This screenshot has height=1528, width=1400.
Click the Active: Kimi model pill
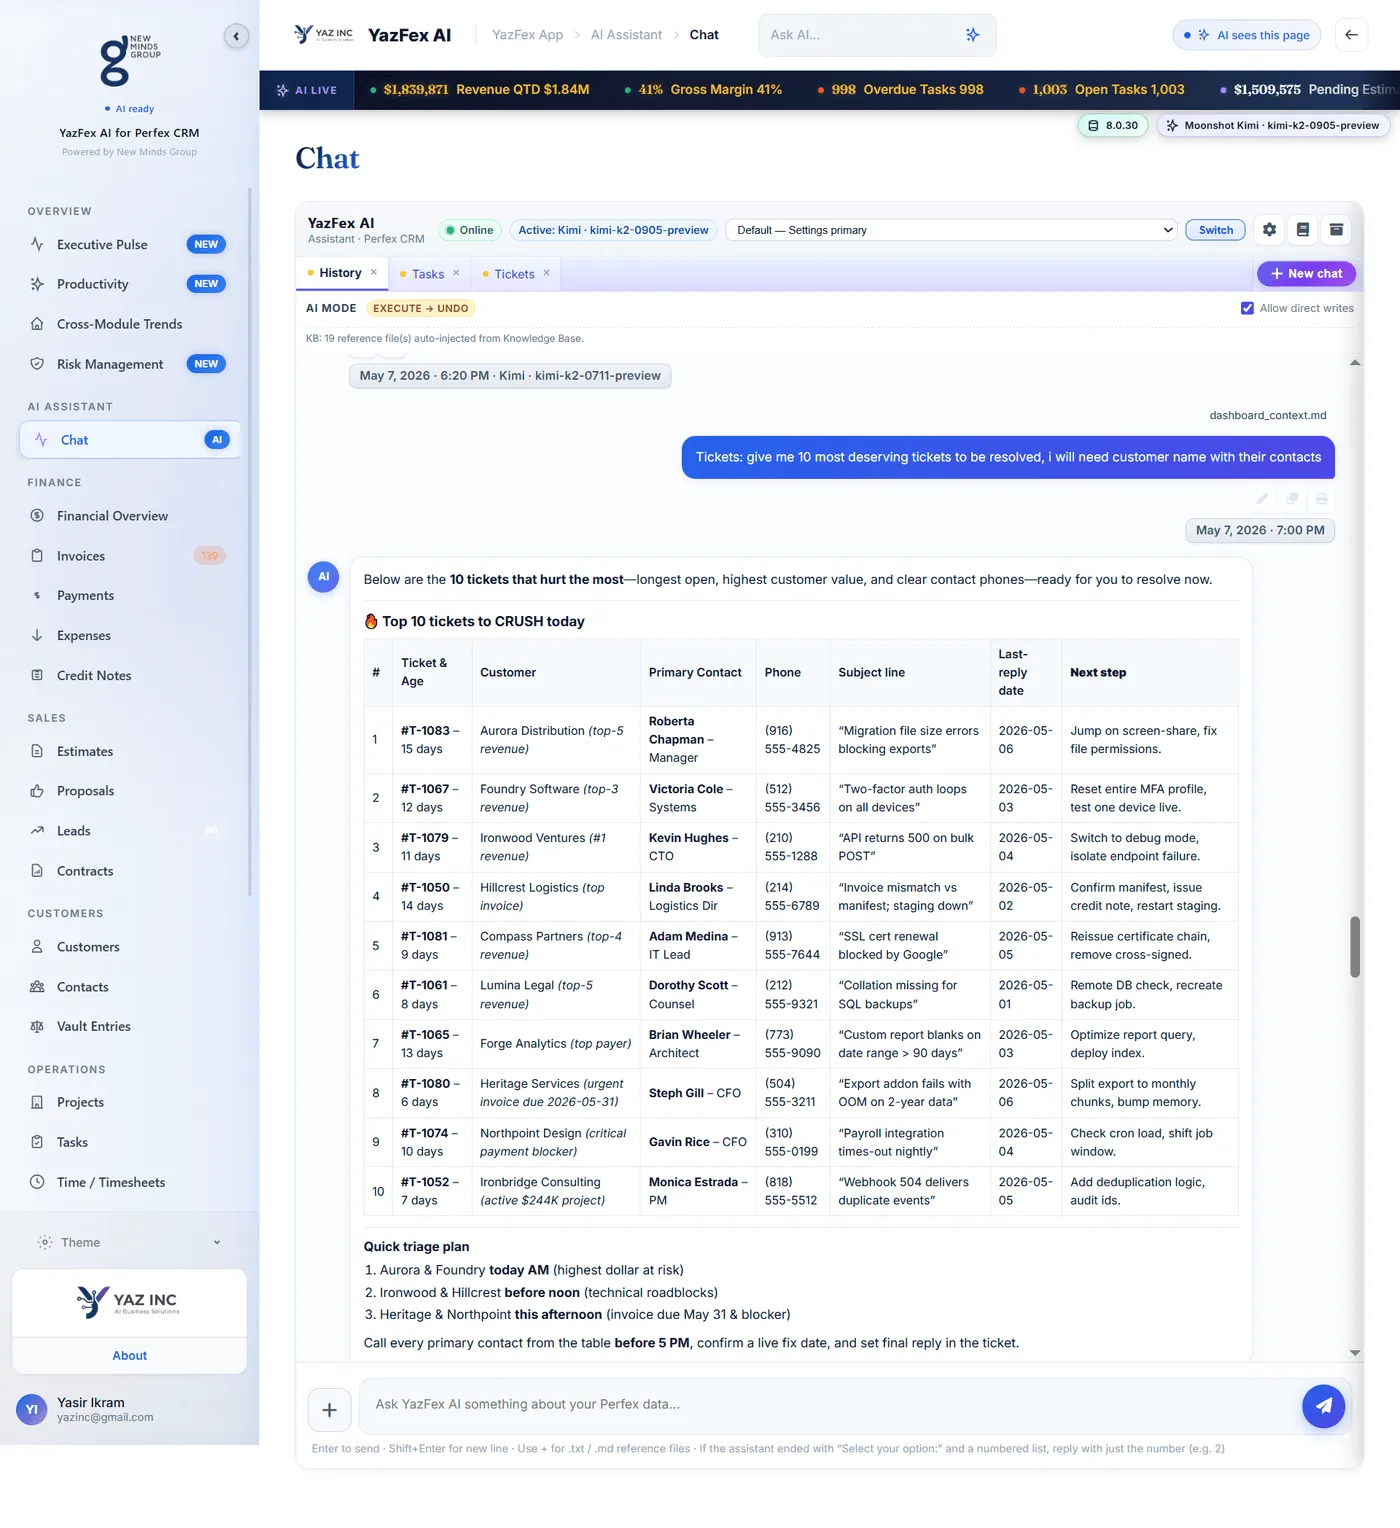[x=613, y=230]
